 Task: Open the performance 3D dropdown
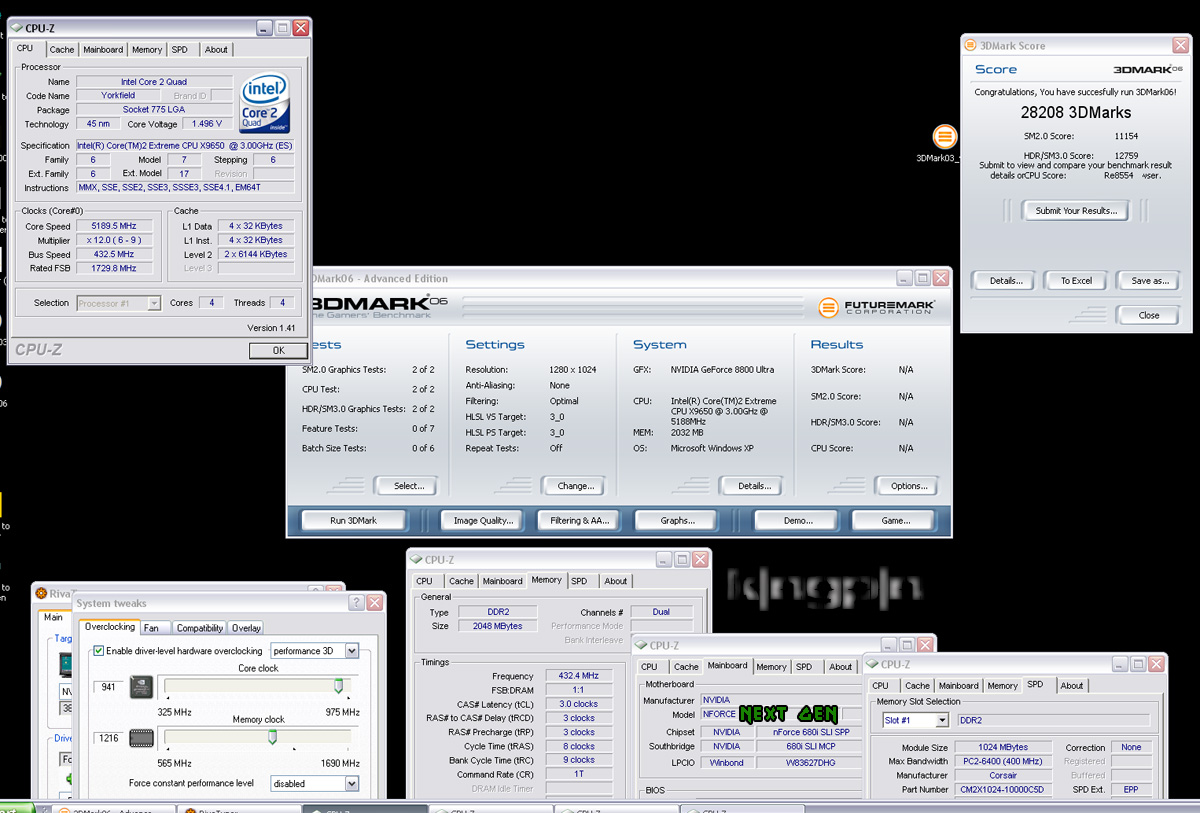(x=351, y=651)
